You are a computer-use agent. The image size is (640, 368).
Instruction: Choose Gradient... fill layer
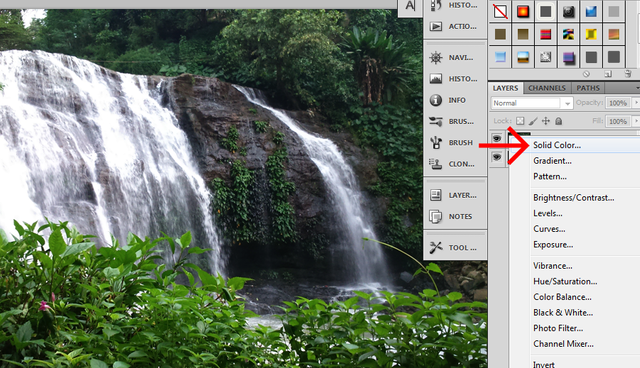(x=552, y=161)
